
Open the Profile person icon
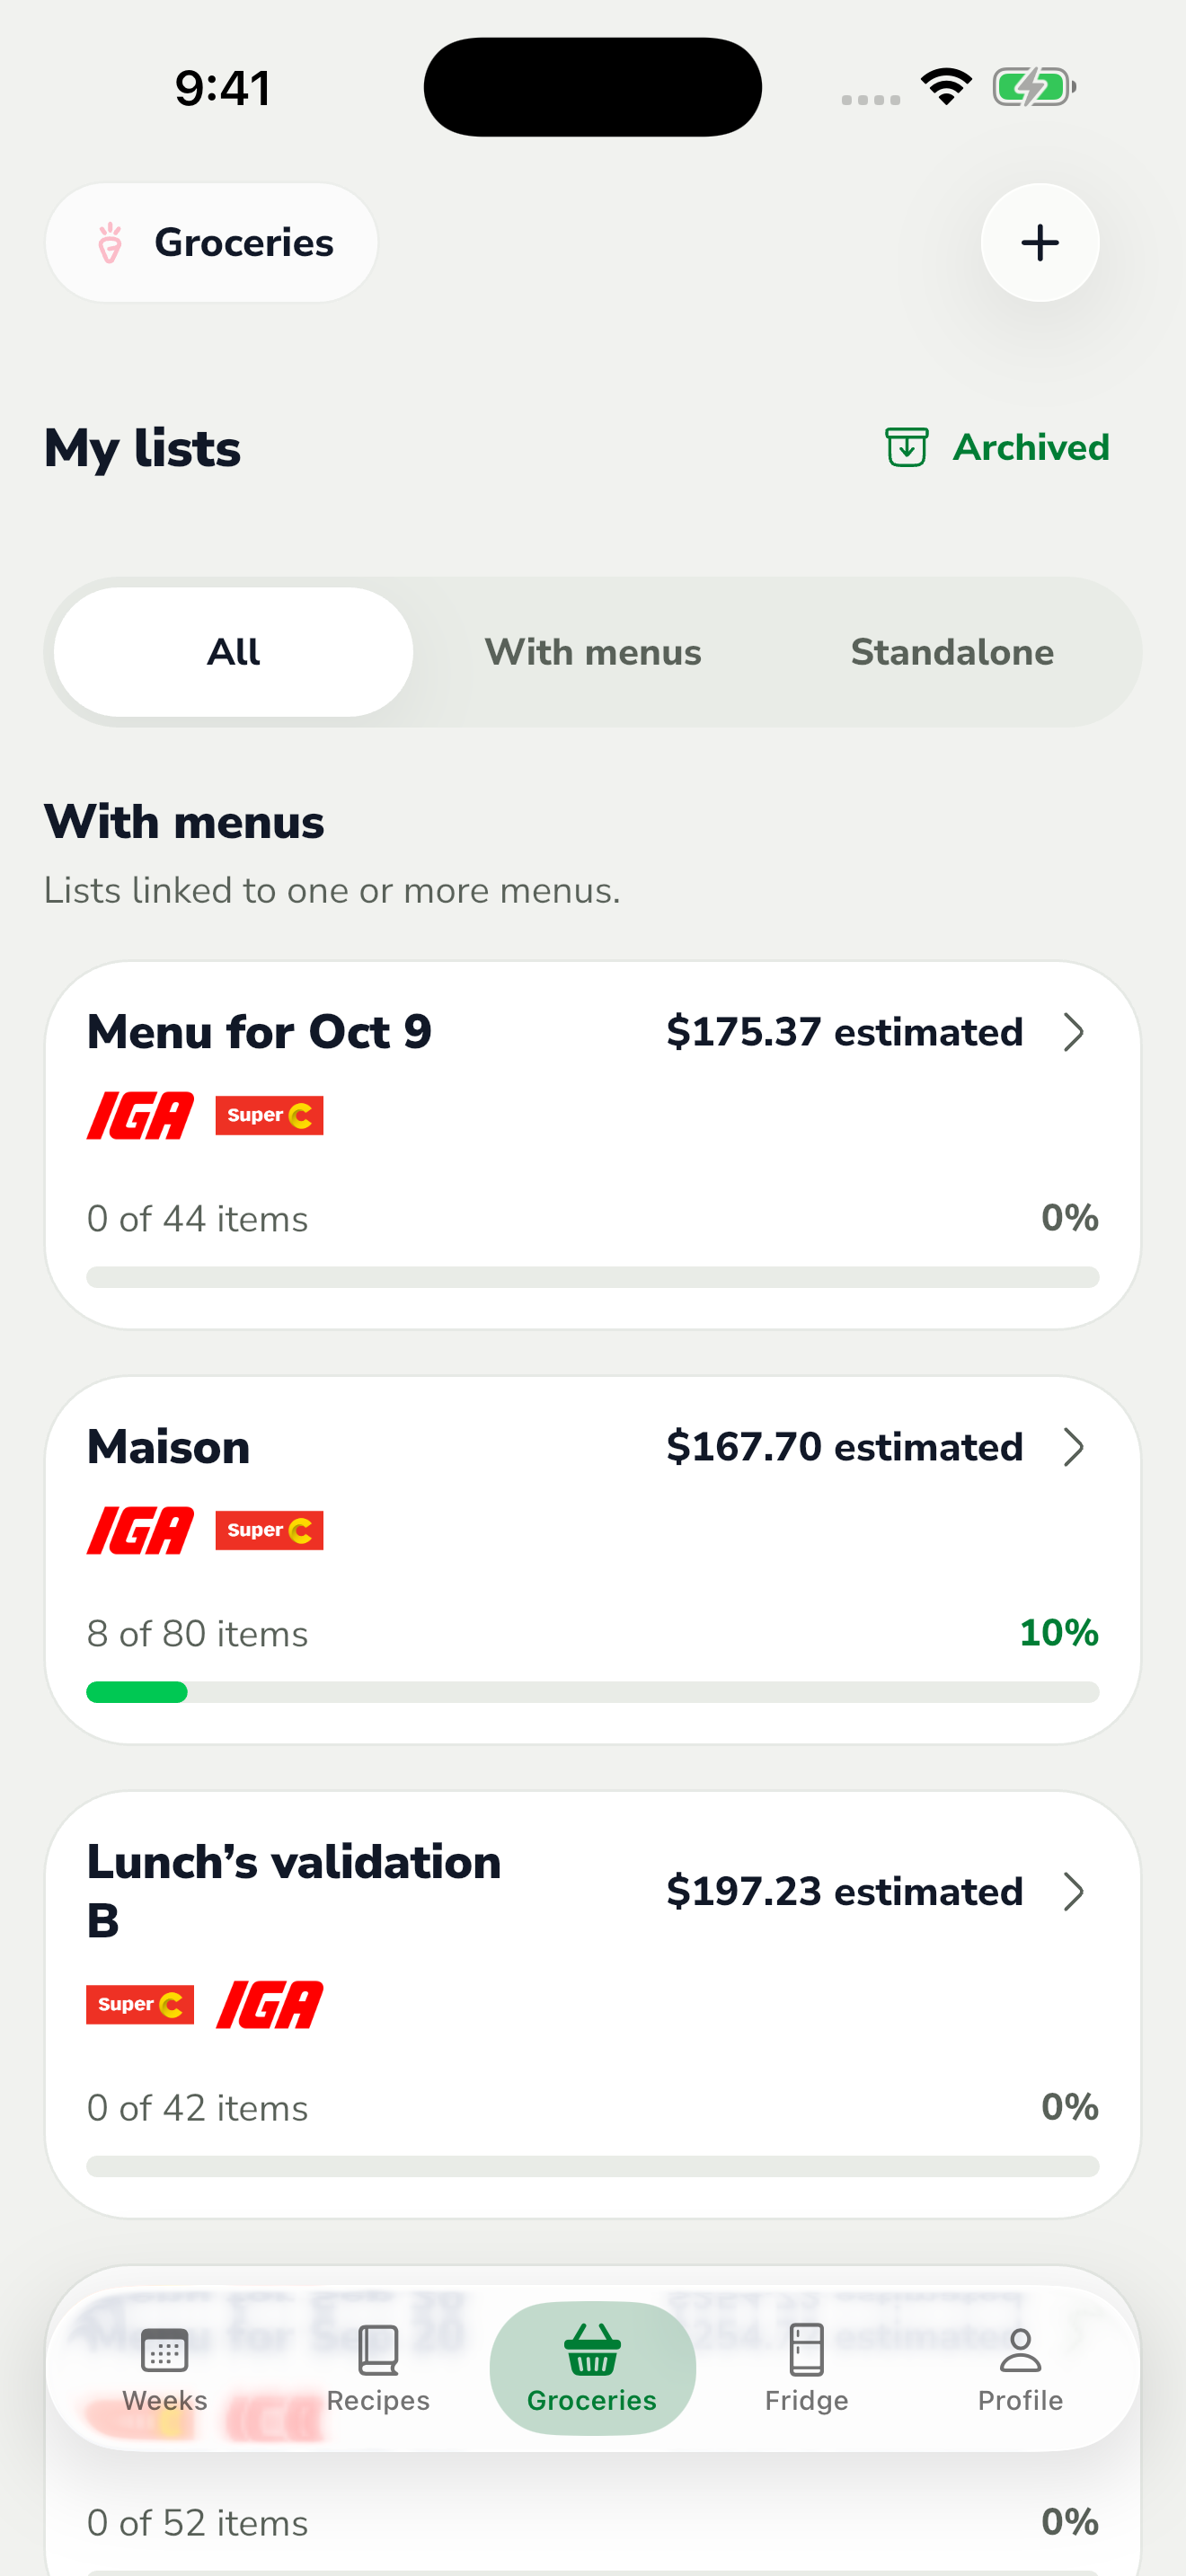(1020, 2350)
